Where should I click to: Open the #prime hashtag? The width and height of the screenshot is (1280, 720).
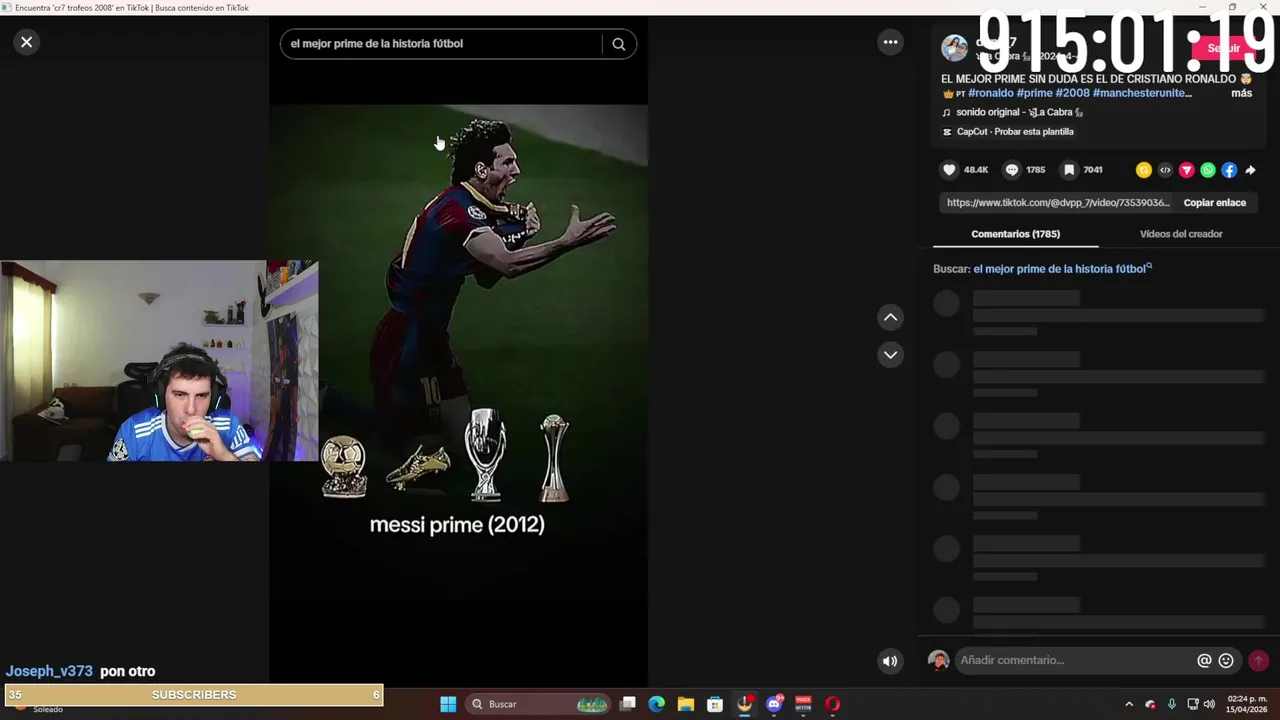coord(1034,93)
